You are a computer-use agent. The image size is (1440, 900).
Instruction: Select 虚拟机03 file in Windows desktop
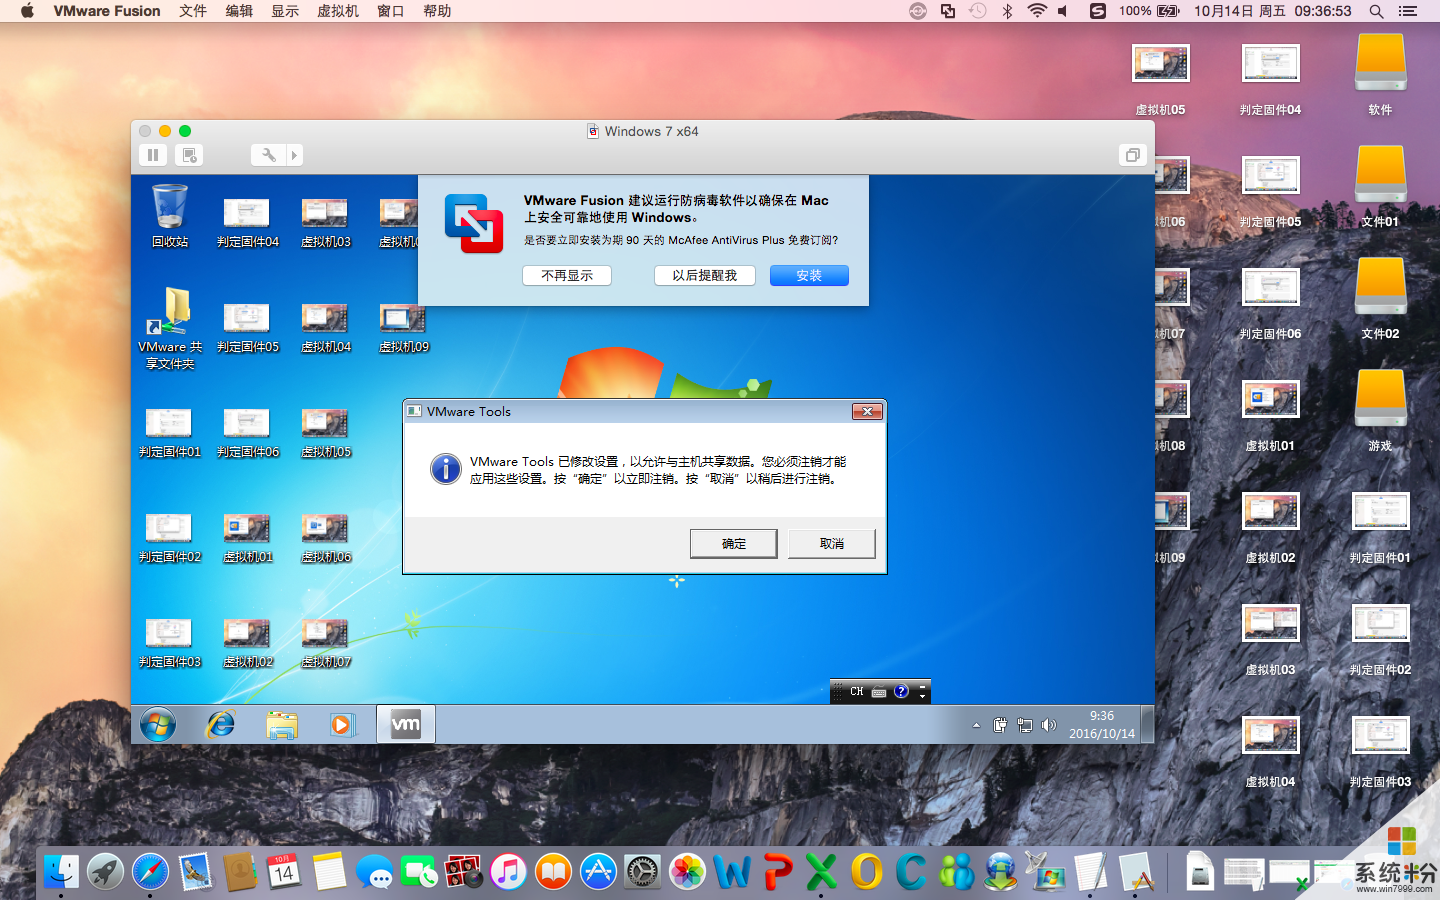point(326,223)
